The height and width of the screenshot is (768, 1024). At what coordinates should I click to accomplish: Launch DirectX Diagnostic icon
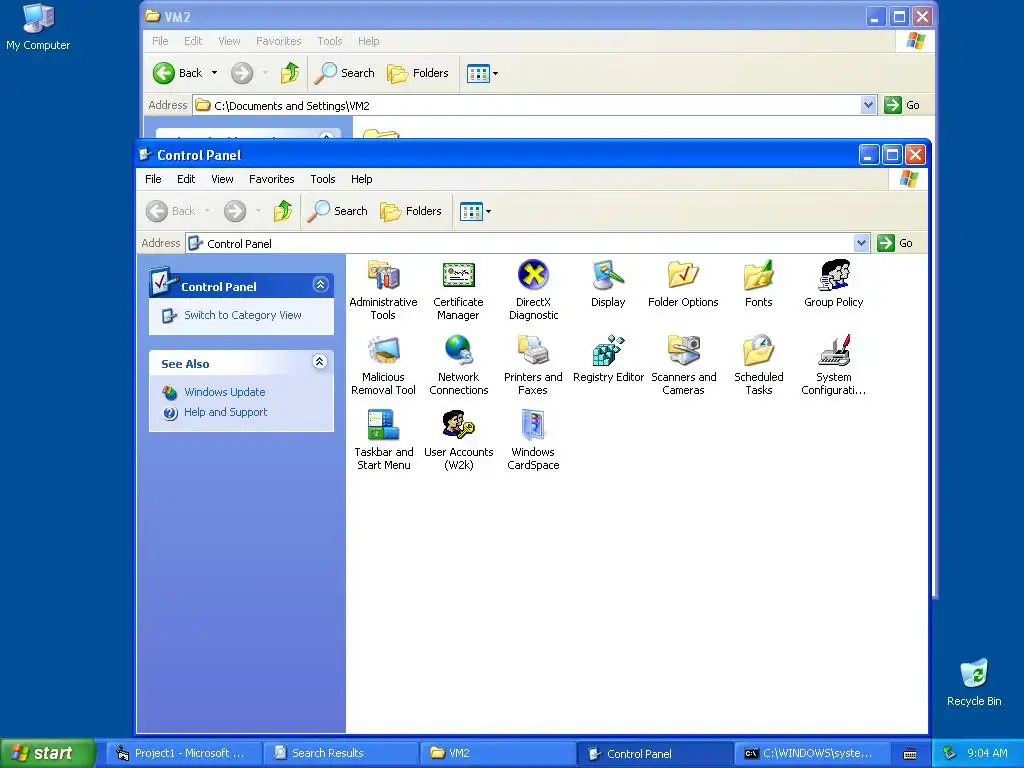point(534,289)
